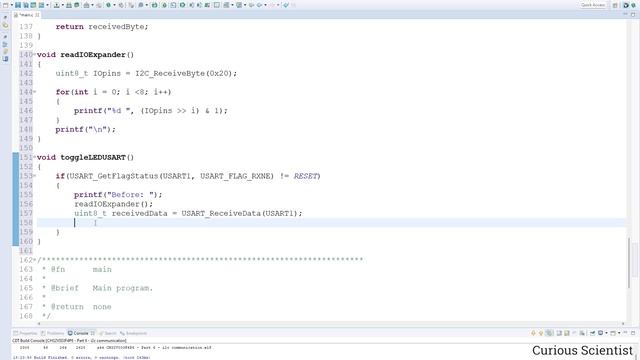
Task: Open the Problems tab in bottom panel
Action: pos(52,333)
